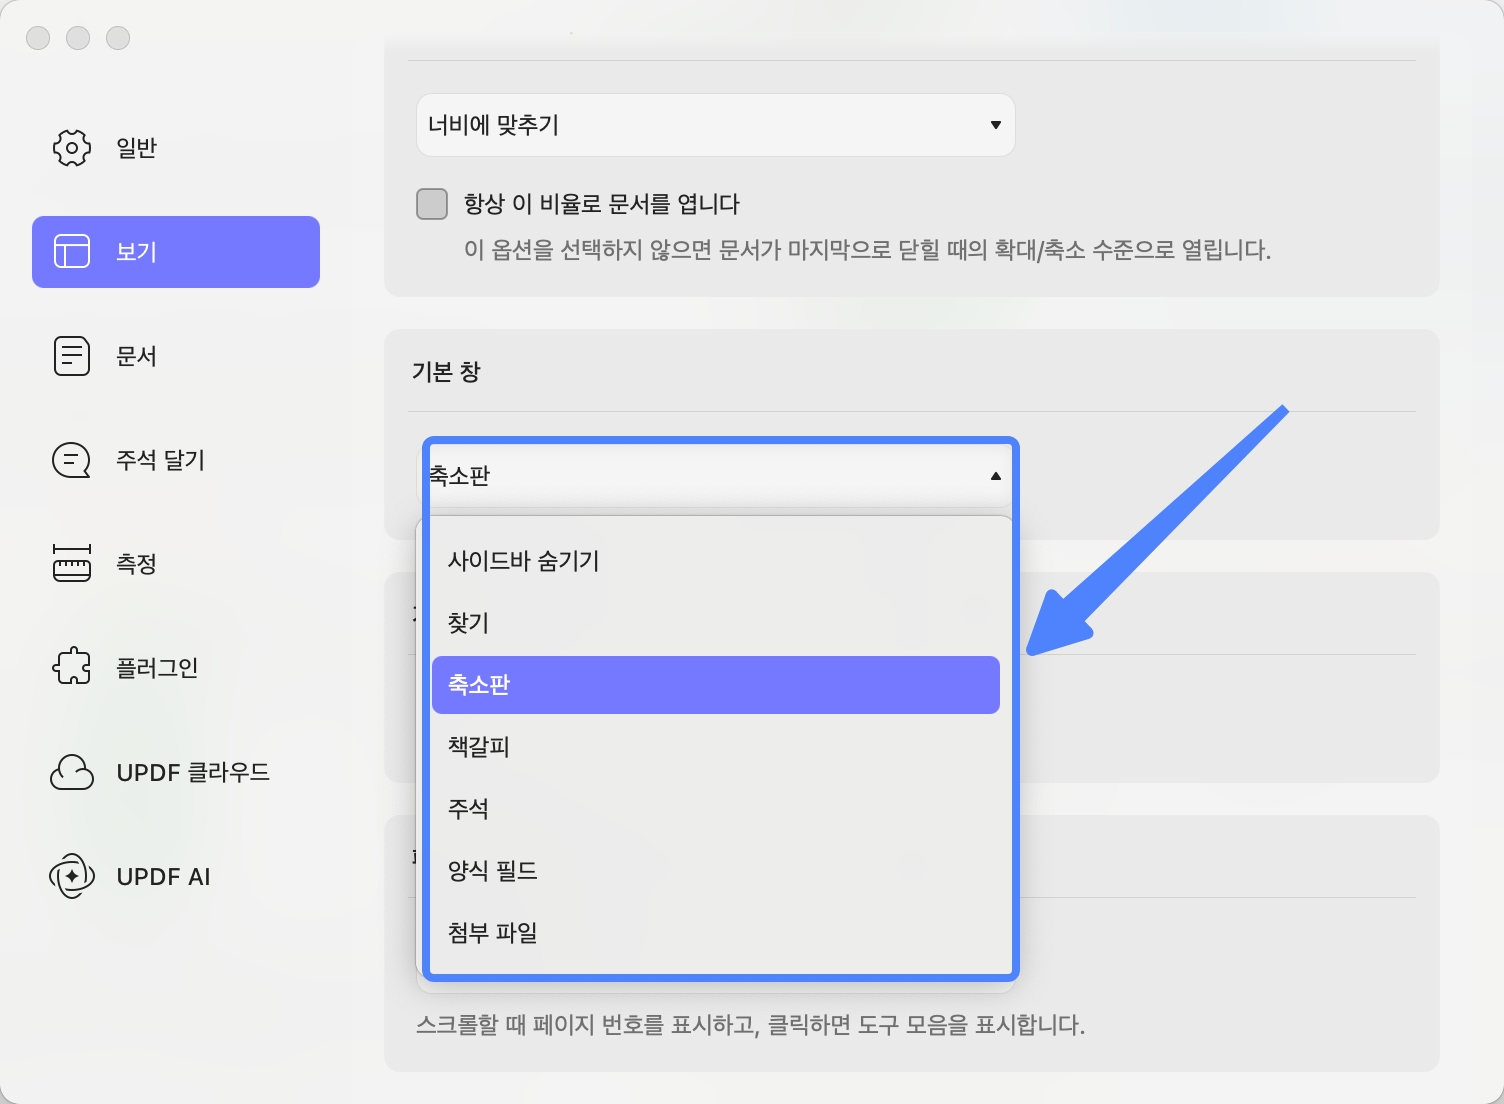Viewport: 1504px width, 1104px height.
Task: Click the 주석 달기 comment bubble icon
Action: click(72, 460)
